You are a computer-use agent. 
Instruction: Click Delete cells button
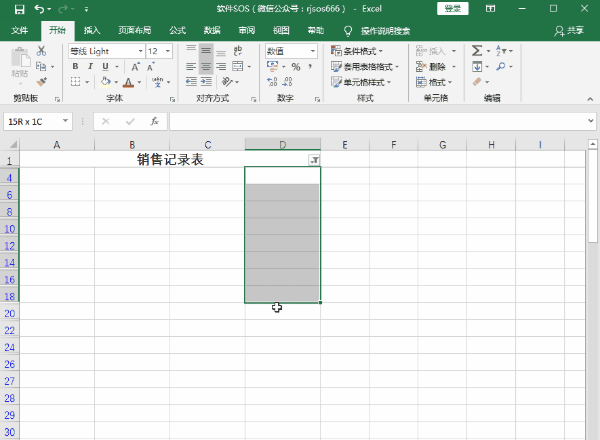[432, 67]
